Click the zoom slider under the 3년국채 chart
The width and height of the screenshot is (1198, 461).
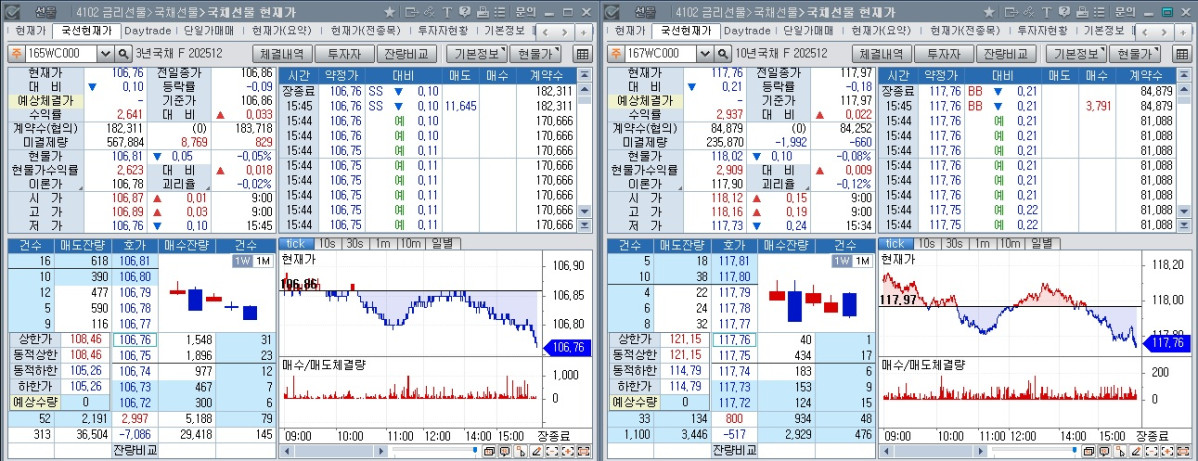pos(435,450)
